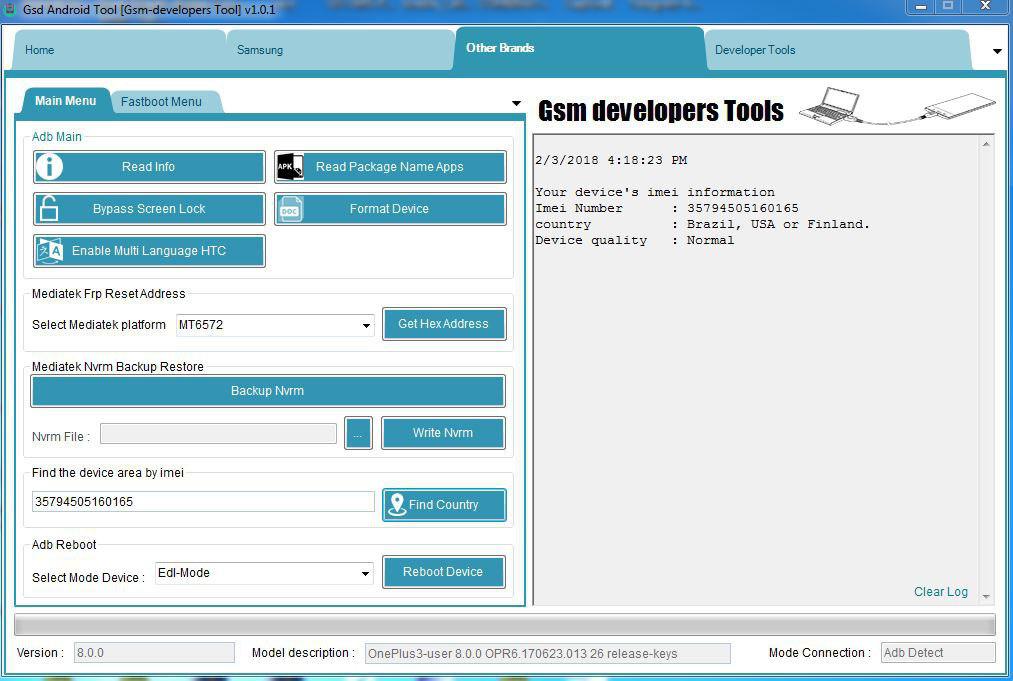Open the Mediatek platform dropdown showing MT6572
The width and height of the screenshot is (1013, 681).
pos(367,324)
